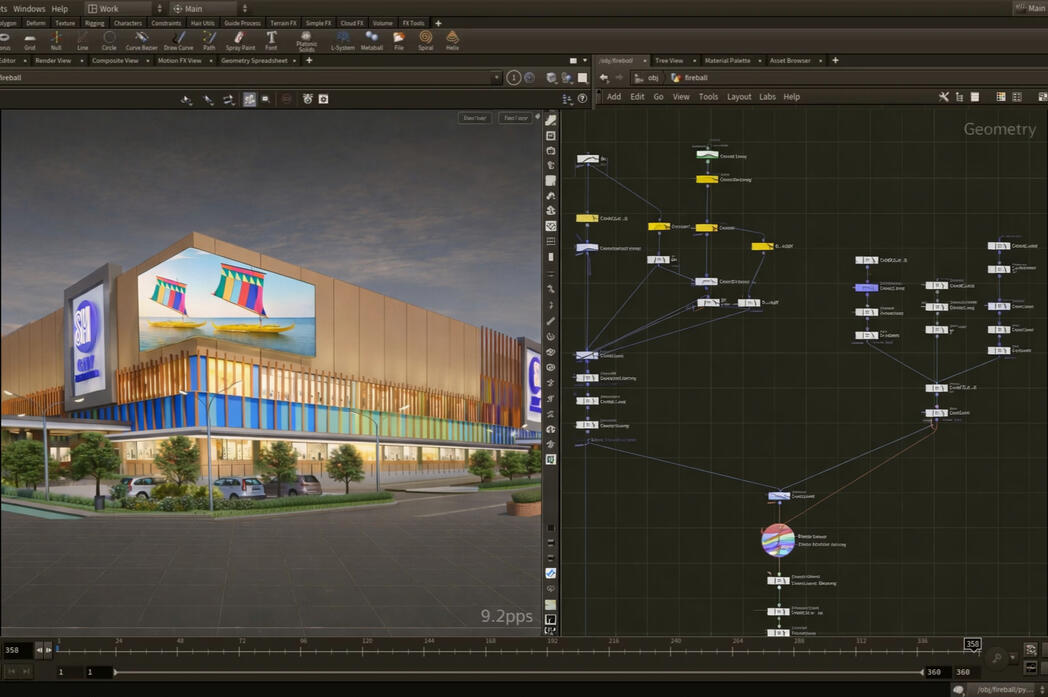This screenshot has width=1048, height=697.
Task: Open the Windows menu
Action: 29,9
